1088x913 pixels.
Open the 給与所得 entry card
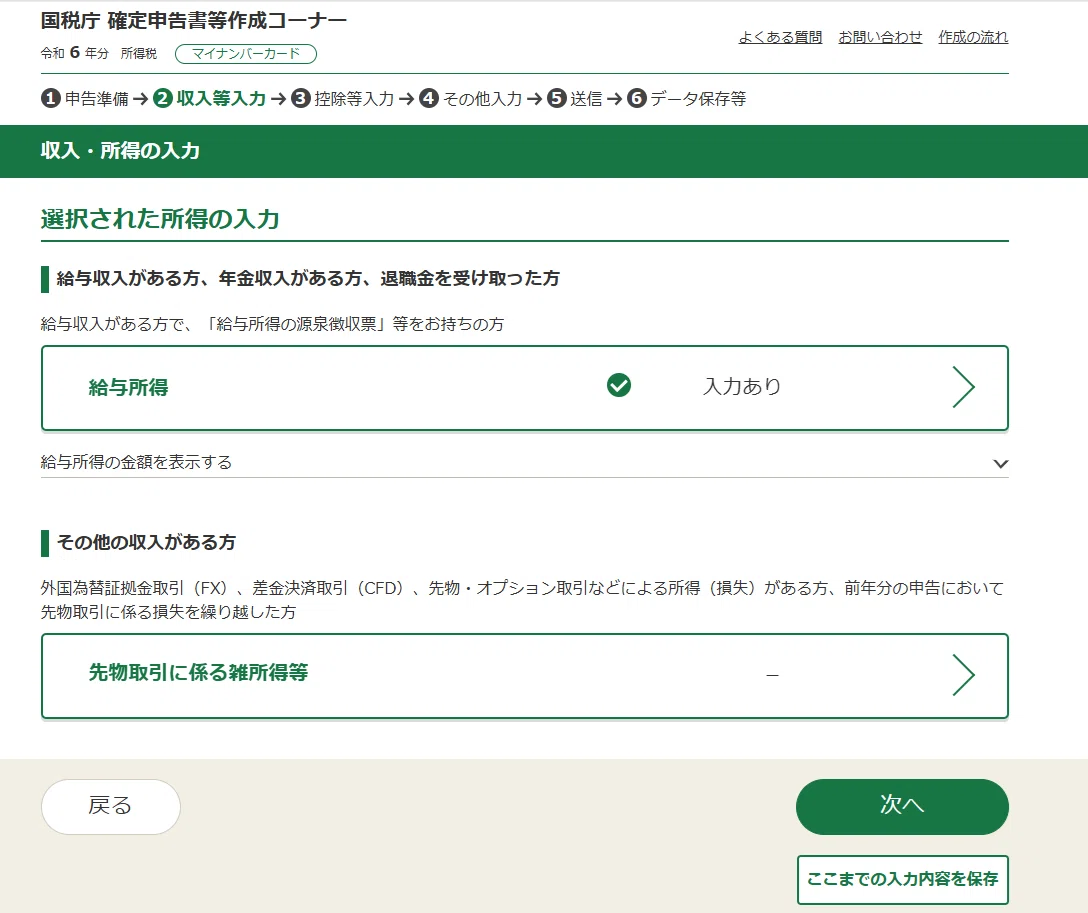(525, 388)
